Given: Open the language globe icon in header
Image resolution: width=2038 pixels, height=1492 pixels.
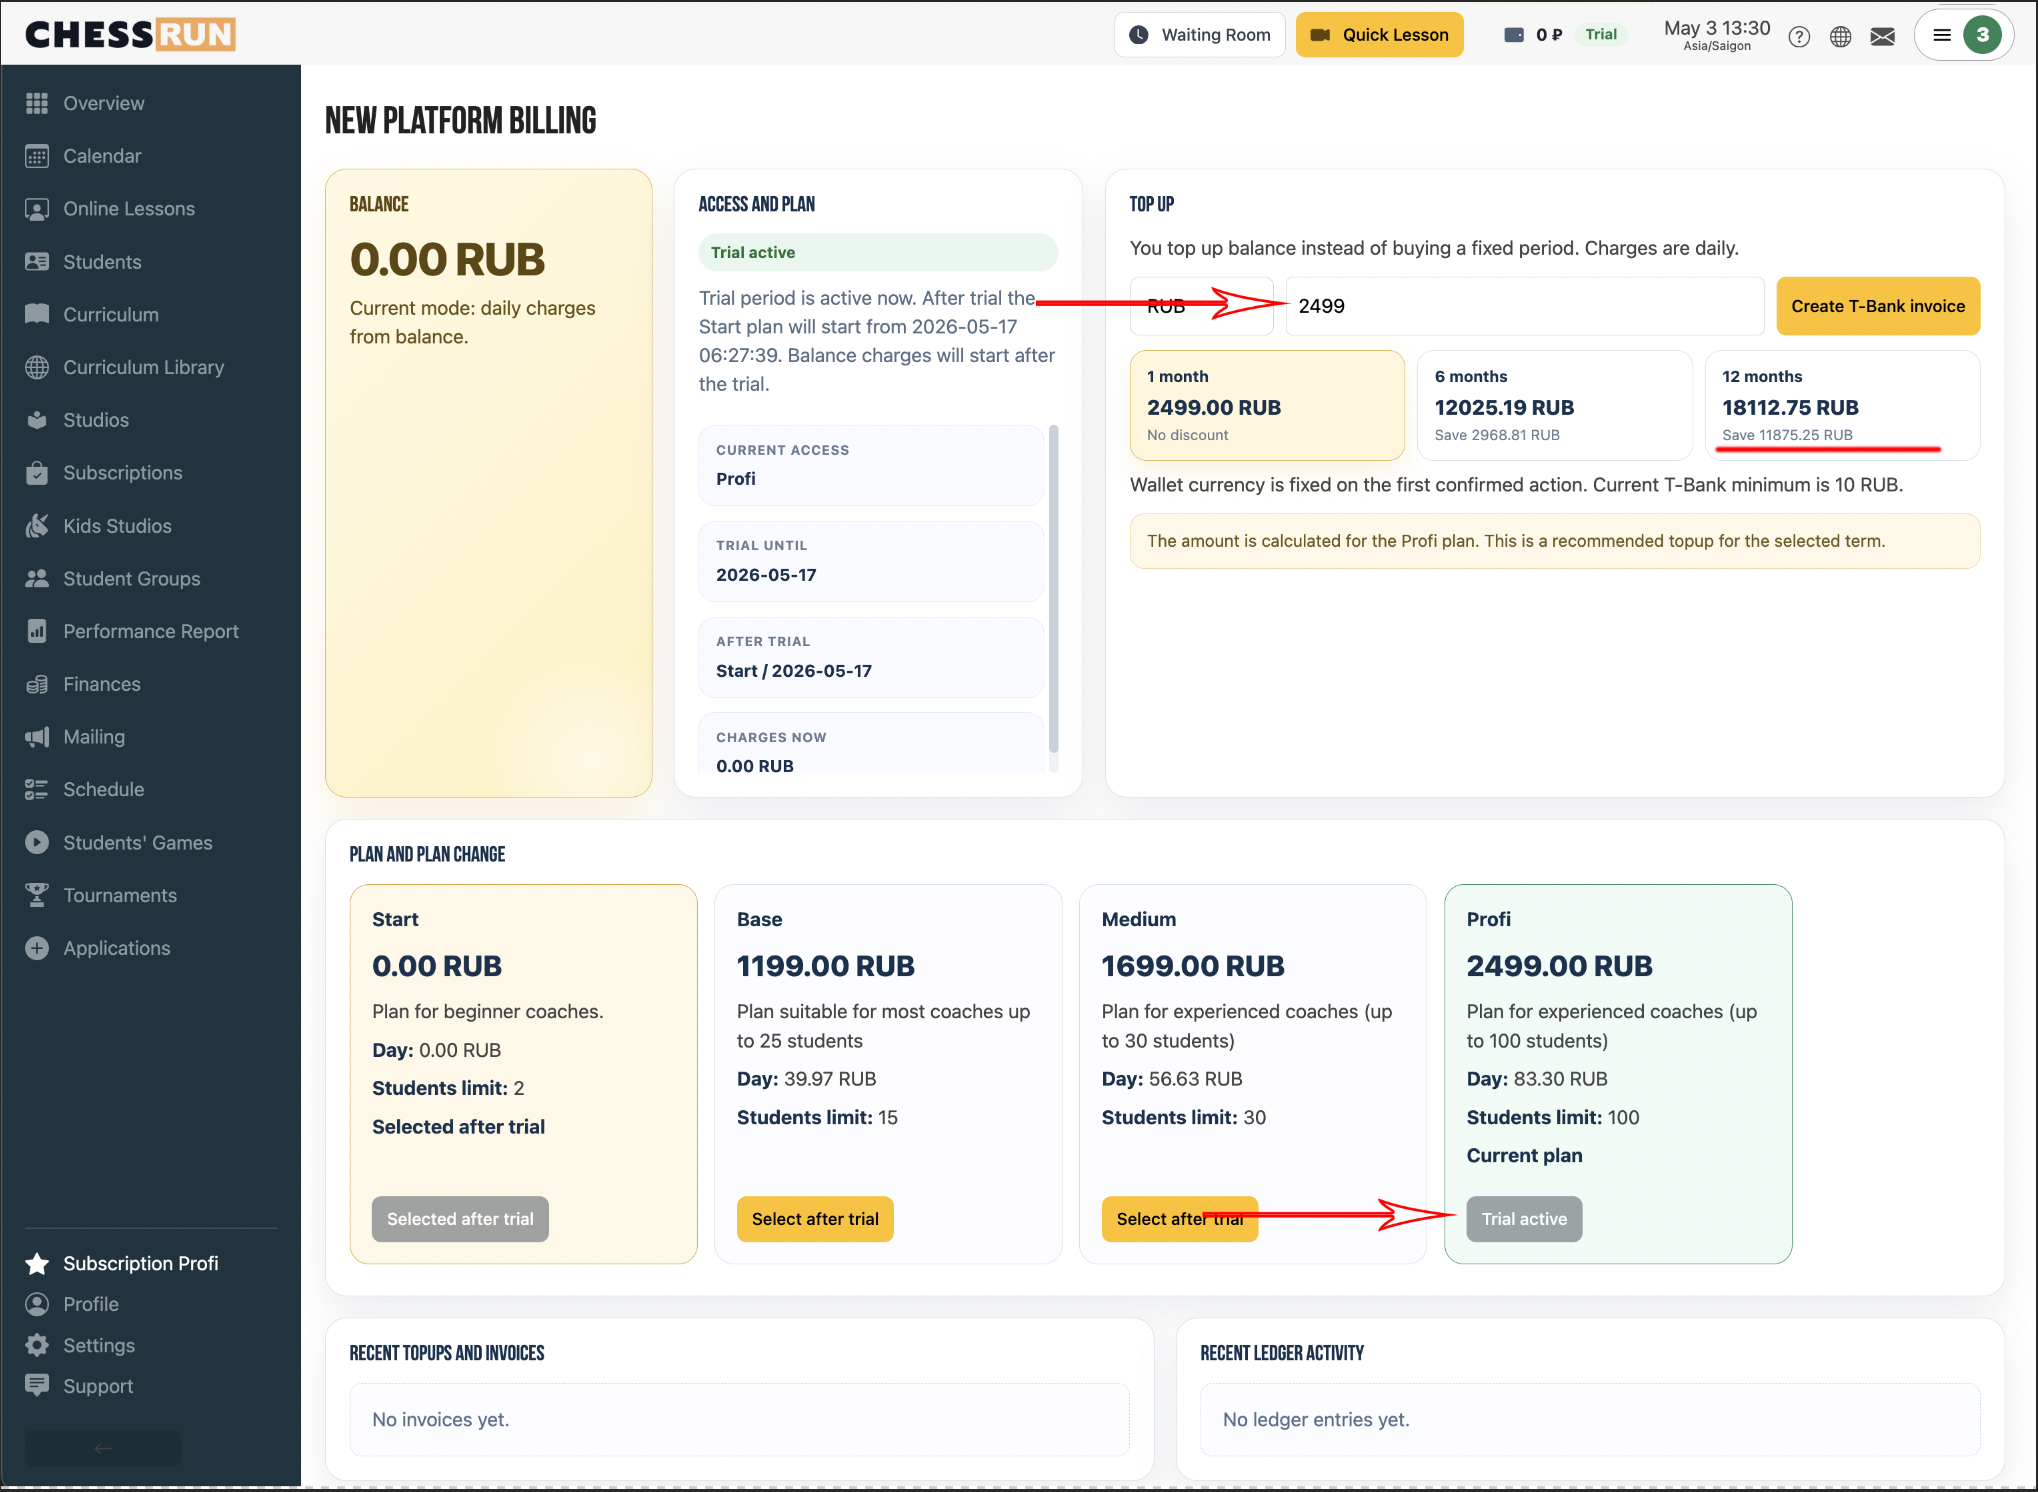Looking at the screenshot, I should [x=1841, y=37].
